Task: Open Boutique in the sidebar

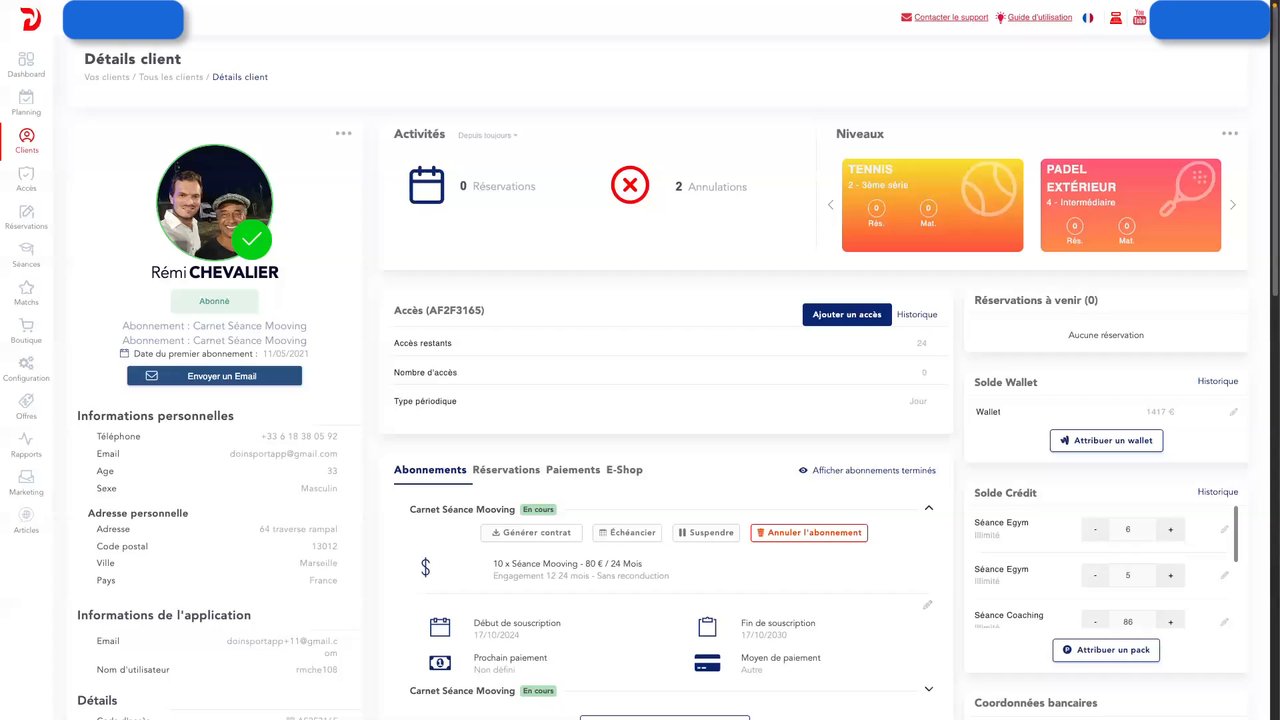Action: point(26,331)
